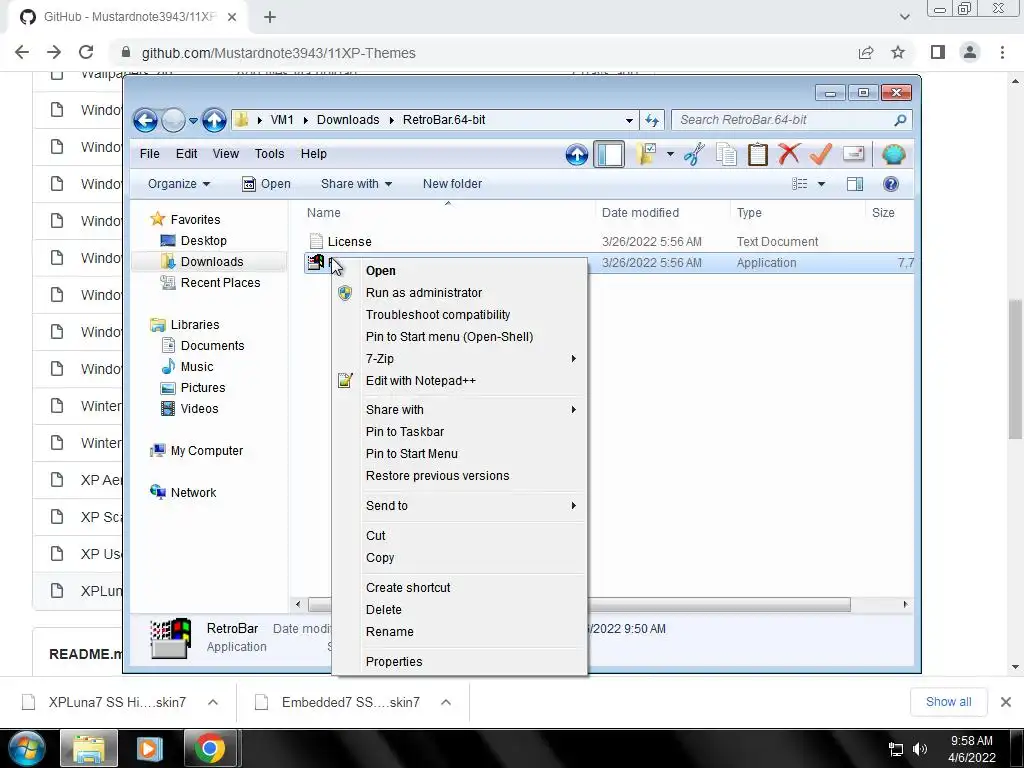The width and height of the screenshot is (1024, 768).
Task: Click the Chrome share page icon
Action: pos(866,52)
